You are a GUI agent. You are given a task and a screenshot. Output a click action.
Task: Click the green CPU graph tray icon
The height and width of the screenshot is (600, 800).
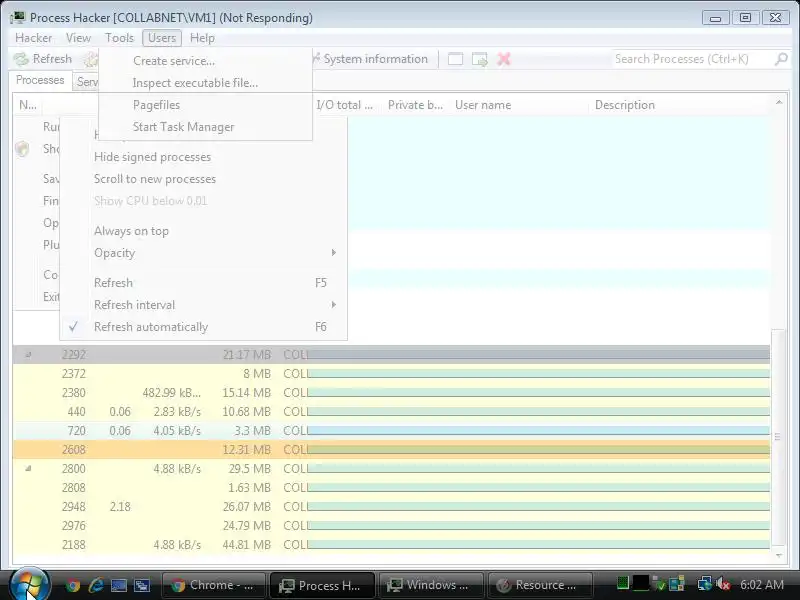point(622,583)
